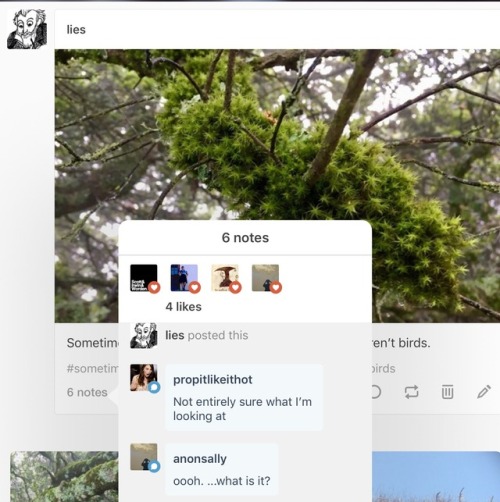This screenshot has height=502, width=500.
Task: Open the mossy tree thumbnail below post
Action: pyautogui.click(x=64, y=477)
